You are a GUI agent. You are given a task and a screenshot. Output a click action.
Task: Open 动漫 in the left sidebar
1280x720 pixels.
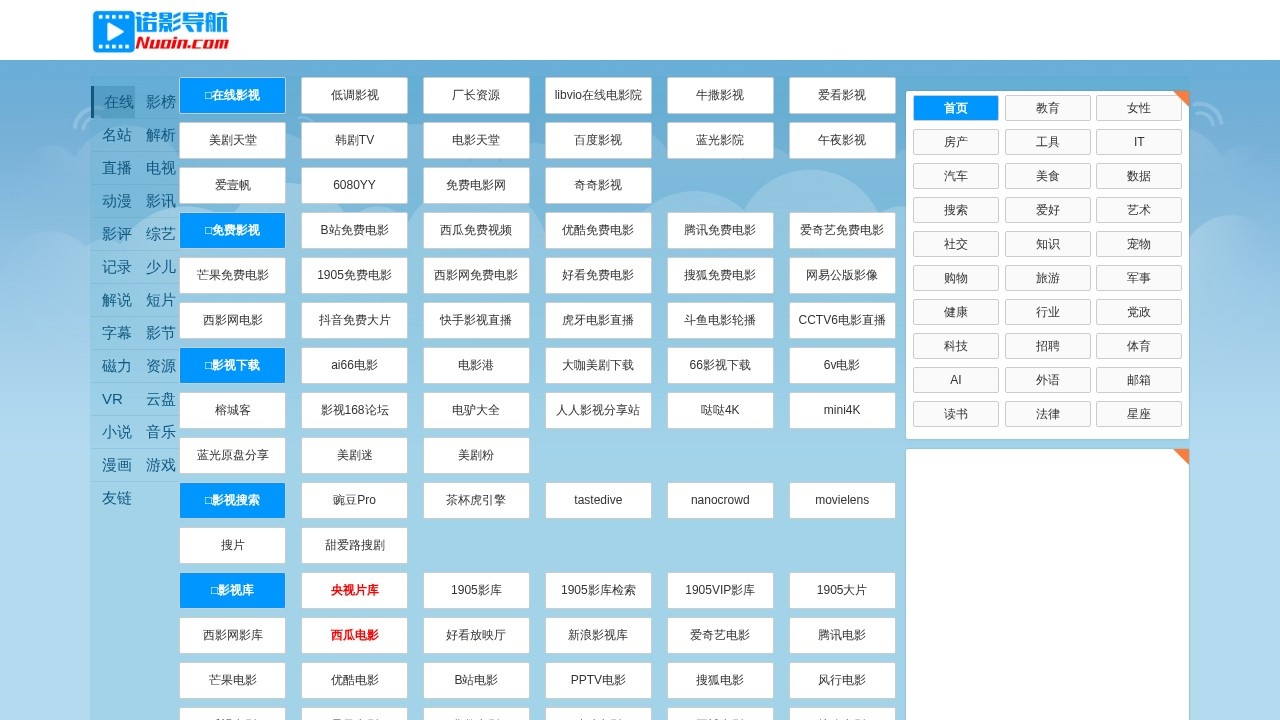[117, 201]
